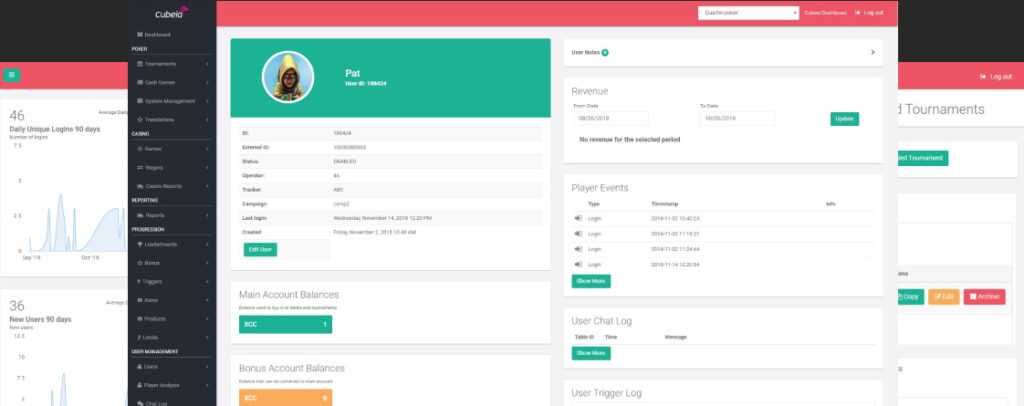Click the Items icon in sidebar

(x=140, y=300)
